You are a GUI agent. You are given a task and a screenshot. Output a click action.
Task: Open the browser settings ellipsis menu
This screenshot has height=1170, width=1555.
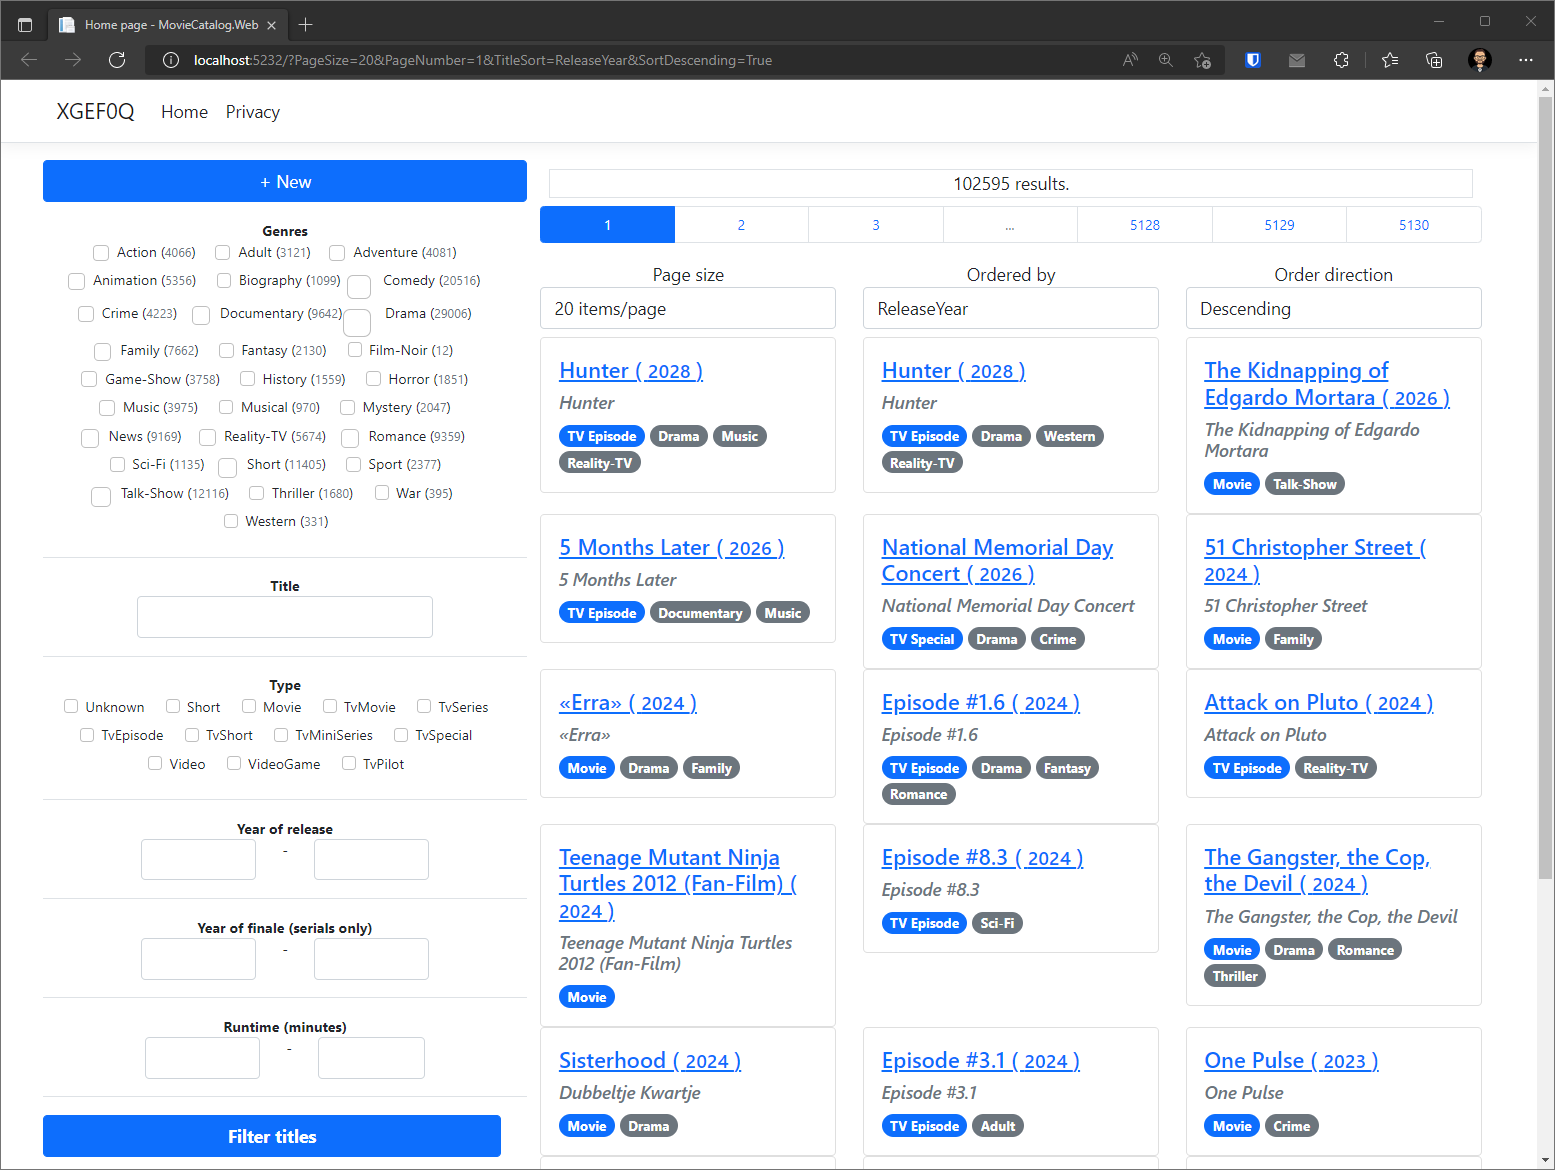[1525, 60]
